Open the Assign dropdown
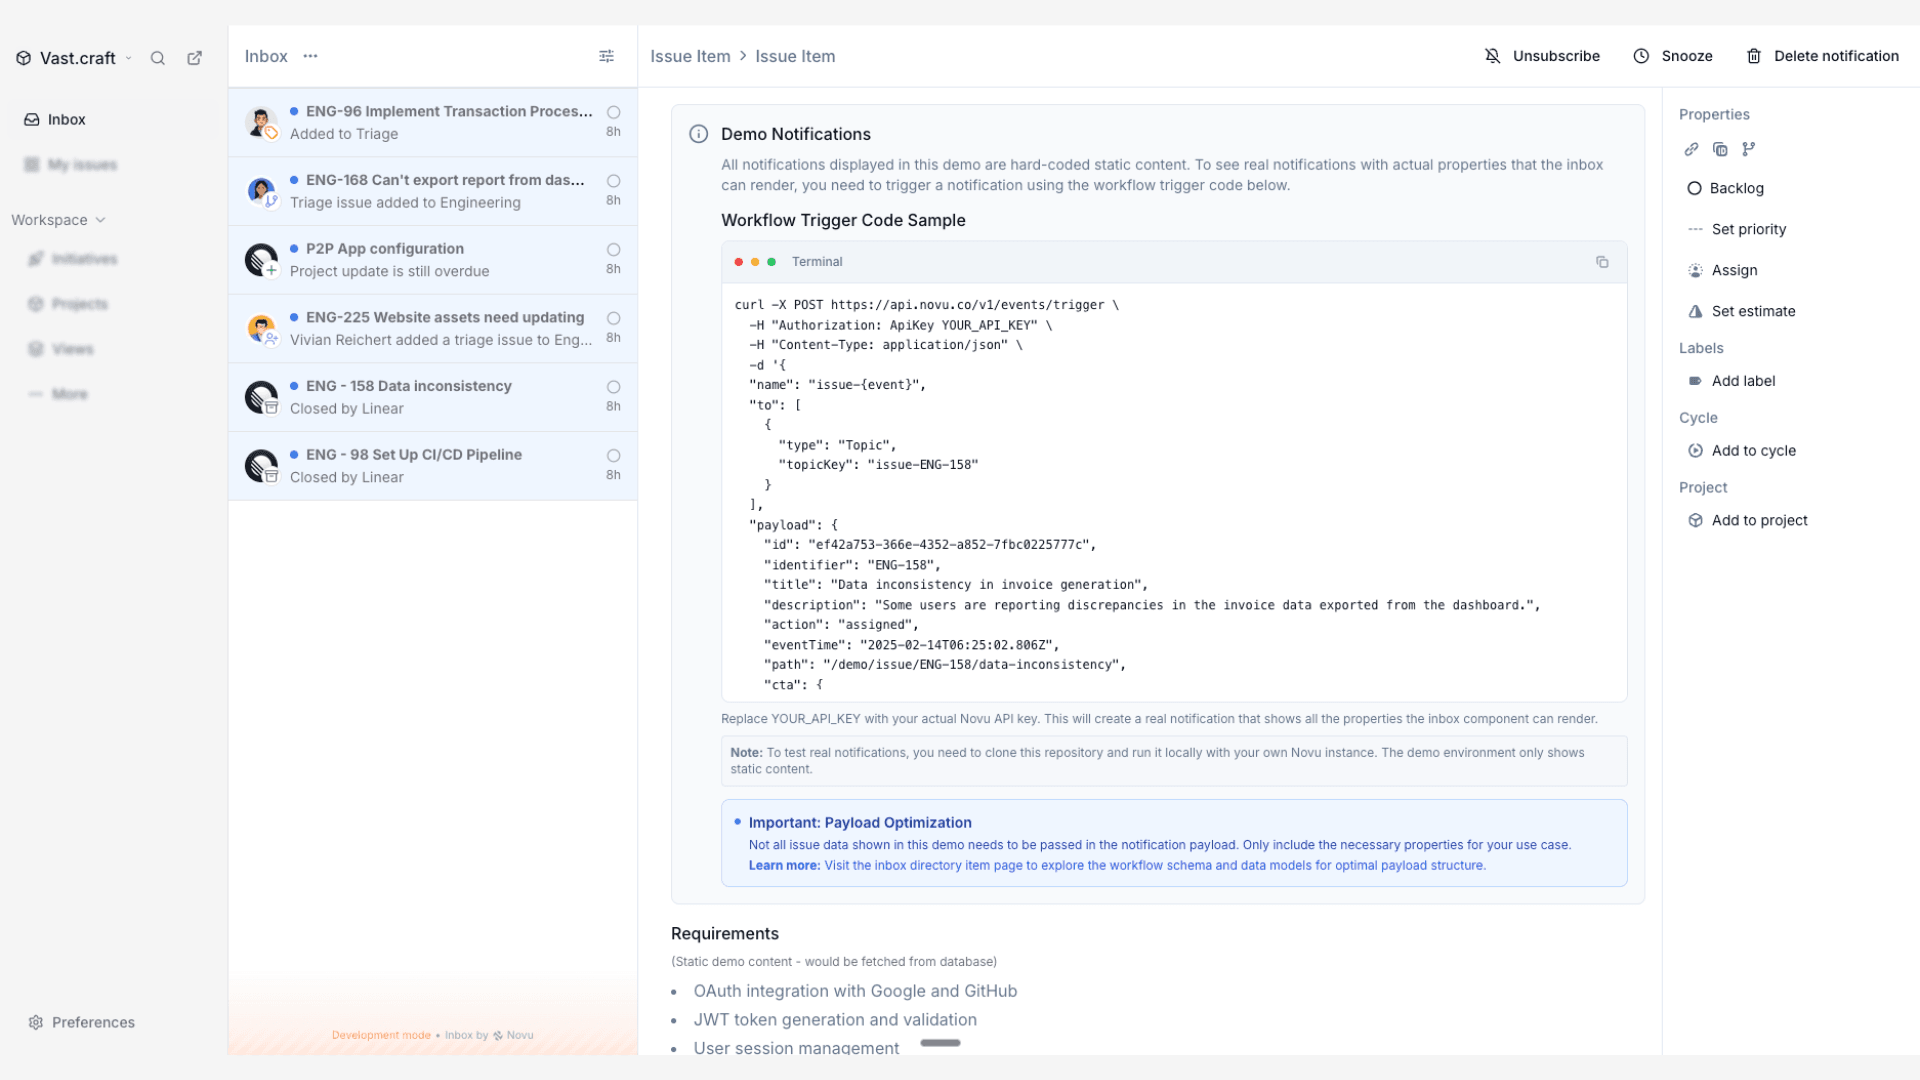Viewport: 1920px width, 1080px height. tap(1722, 270)
